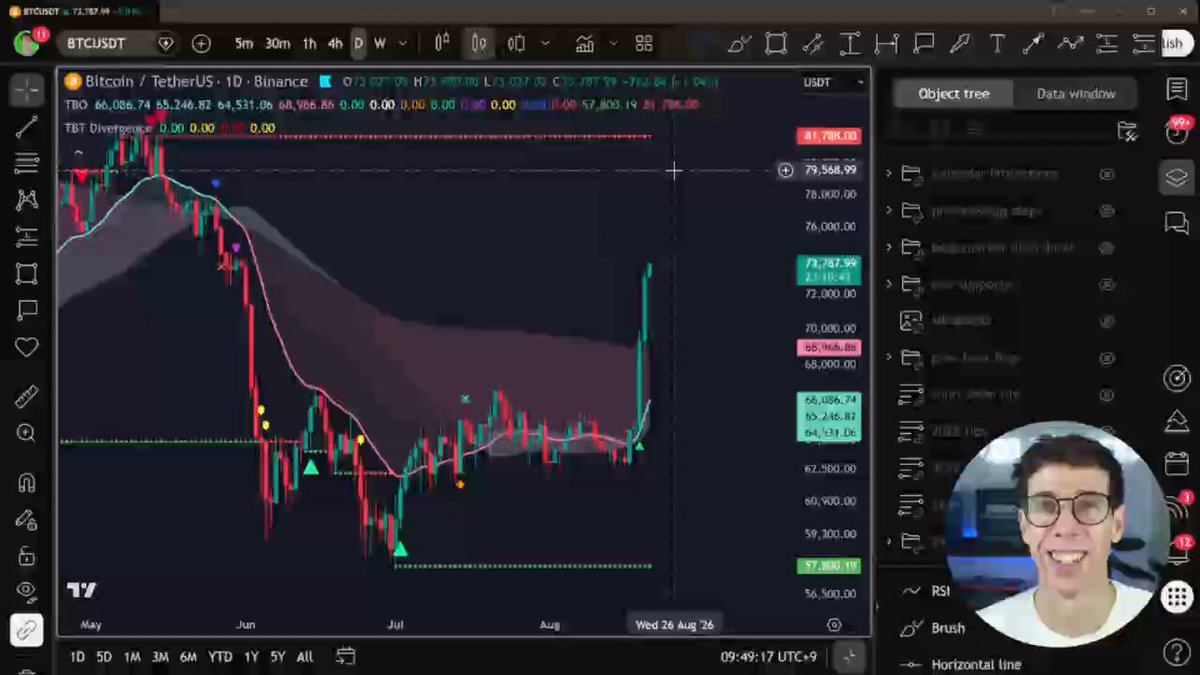Select the brush tool in top favorites bar
The width and height of the screenshot is (1200, 675).
point(739,44)
